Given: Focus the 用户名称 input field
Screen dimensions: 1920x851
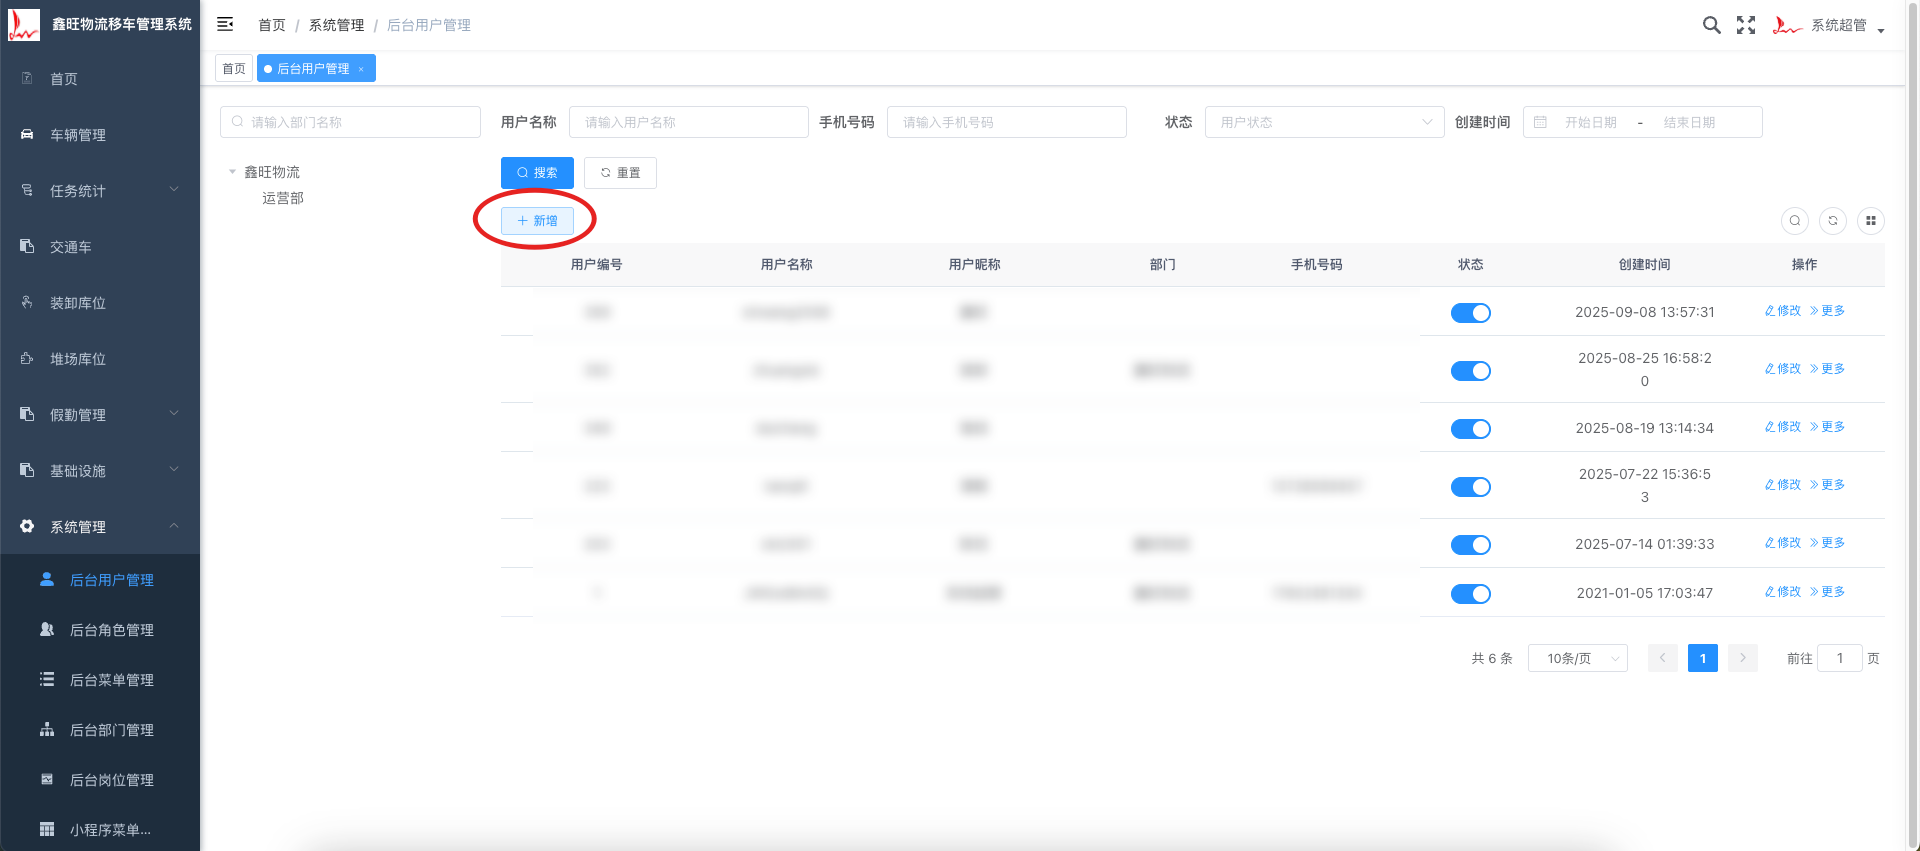Looking at the screenshot, I should pyautogui.click(x=689, y=122).
